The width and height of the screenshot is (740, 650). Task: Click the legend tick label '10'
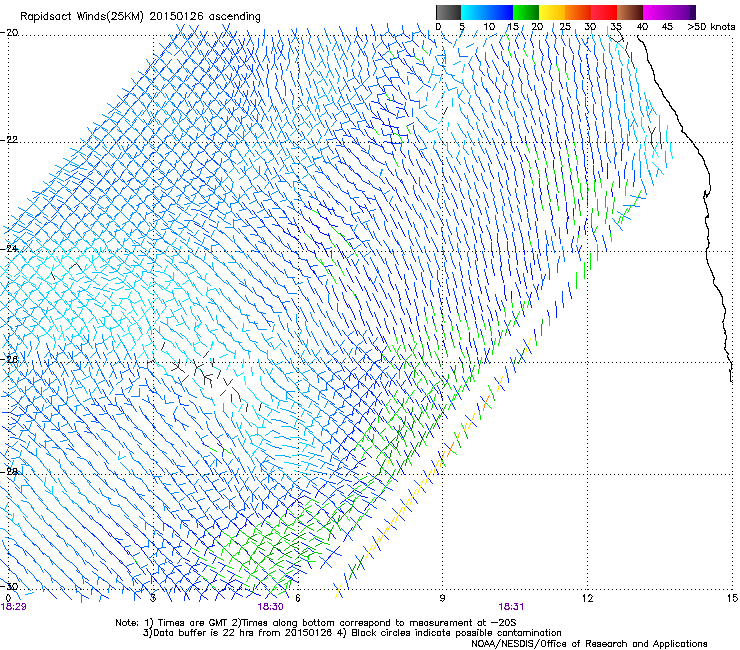tap(489, 26)
